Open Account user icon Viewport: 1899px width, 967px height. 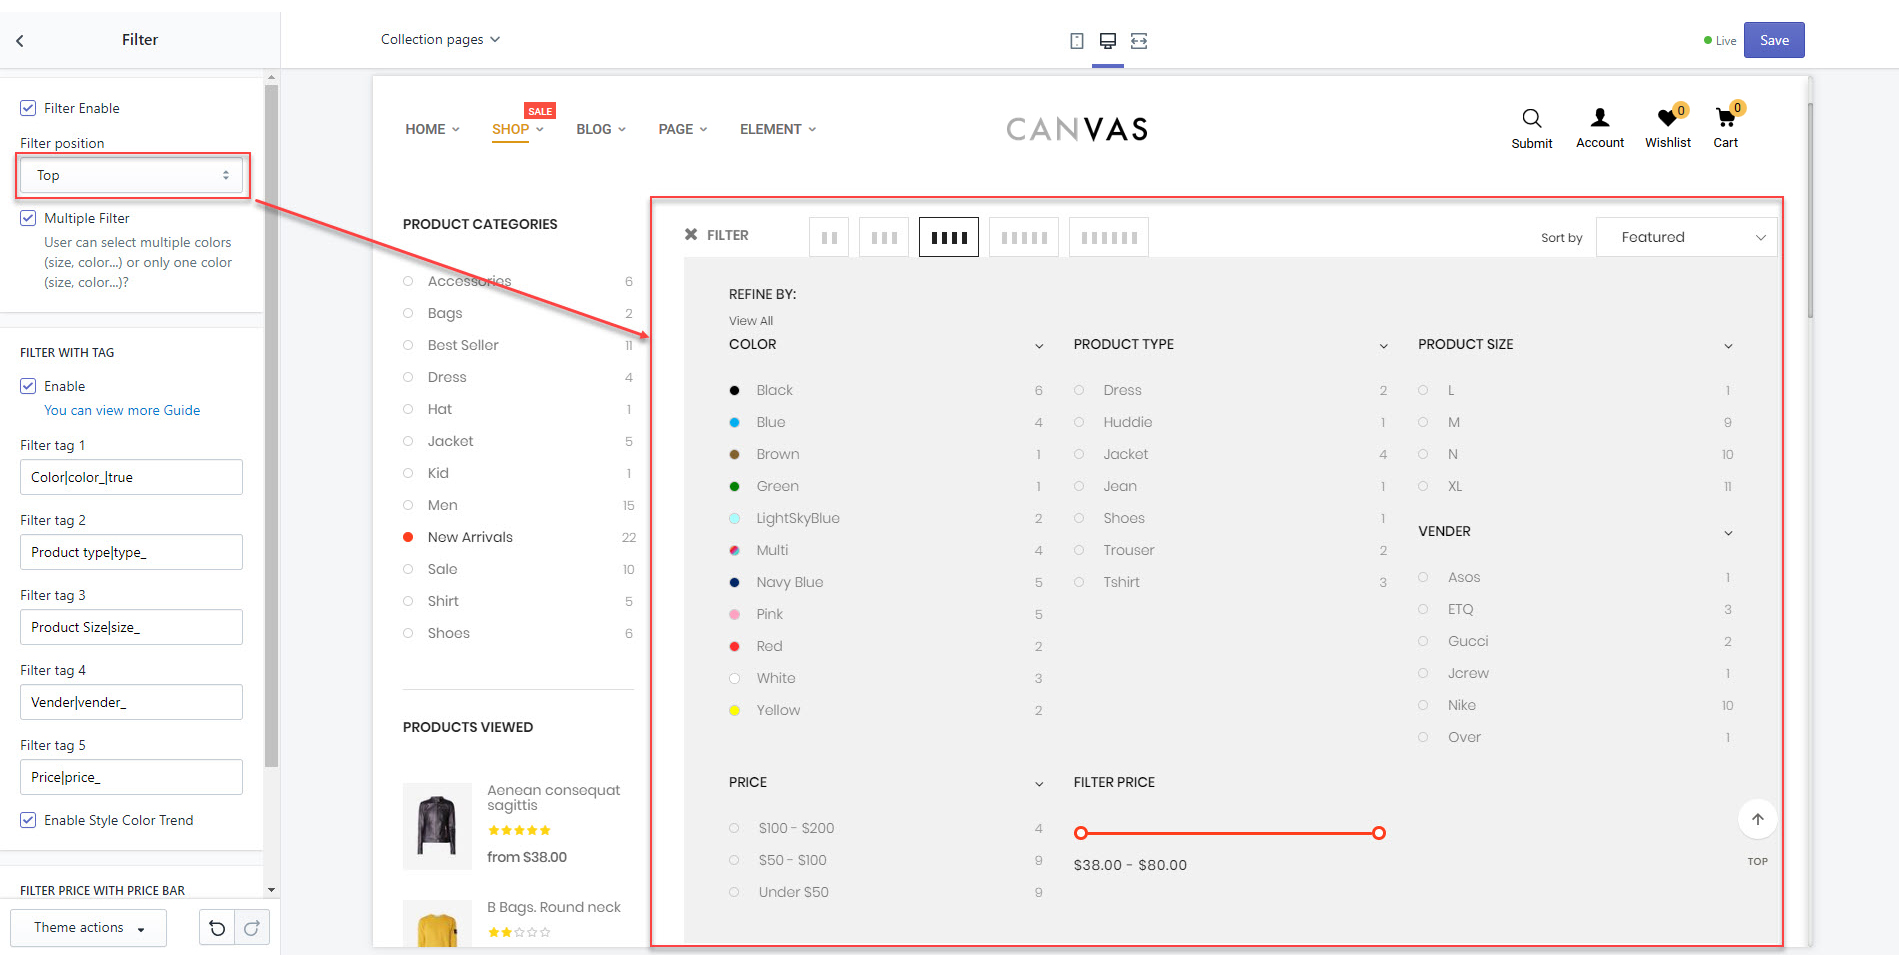coord(1600,118)
